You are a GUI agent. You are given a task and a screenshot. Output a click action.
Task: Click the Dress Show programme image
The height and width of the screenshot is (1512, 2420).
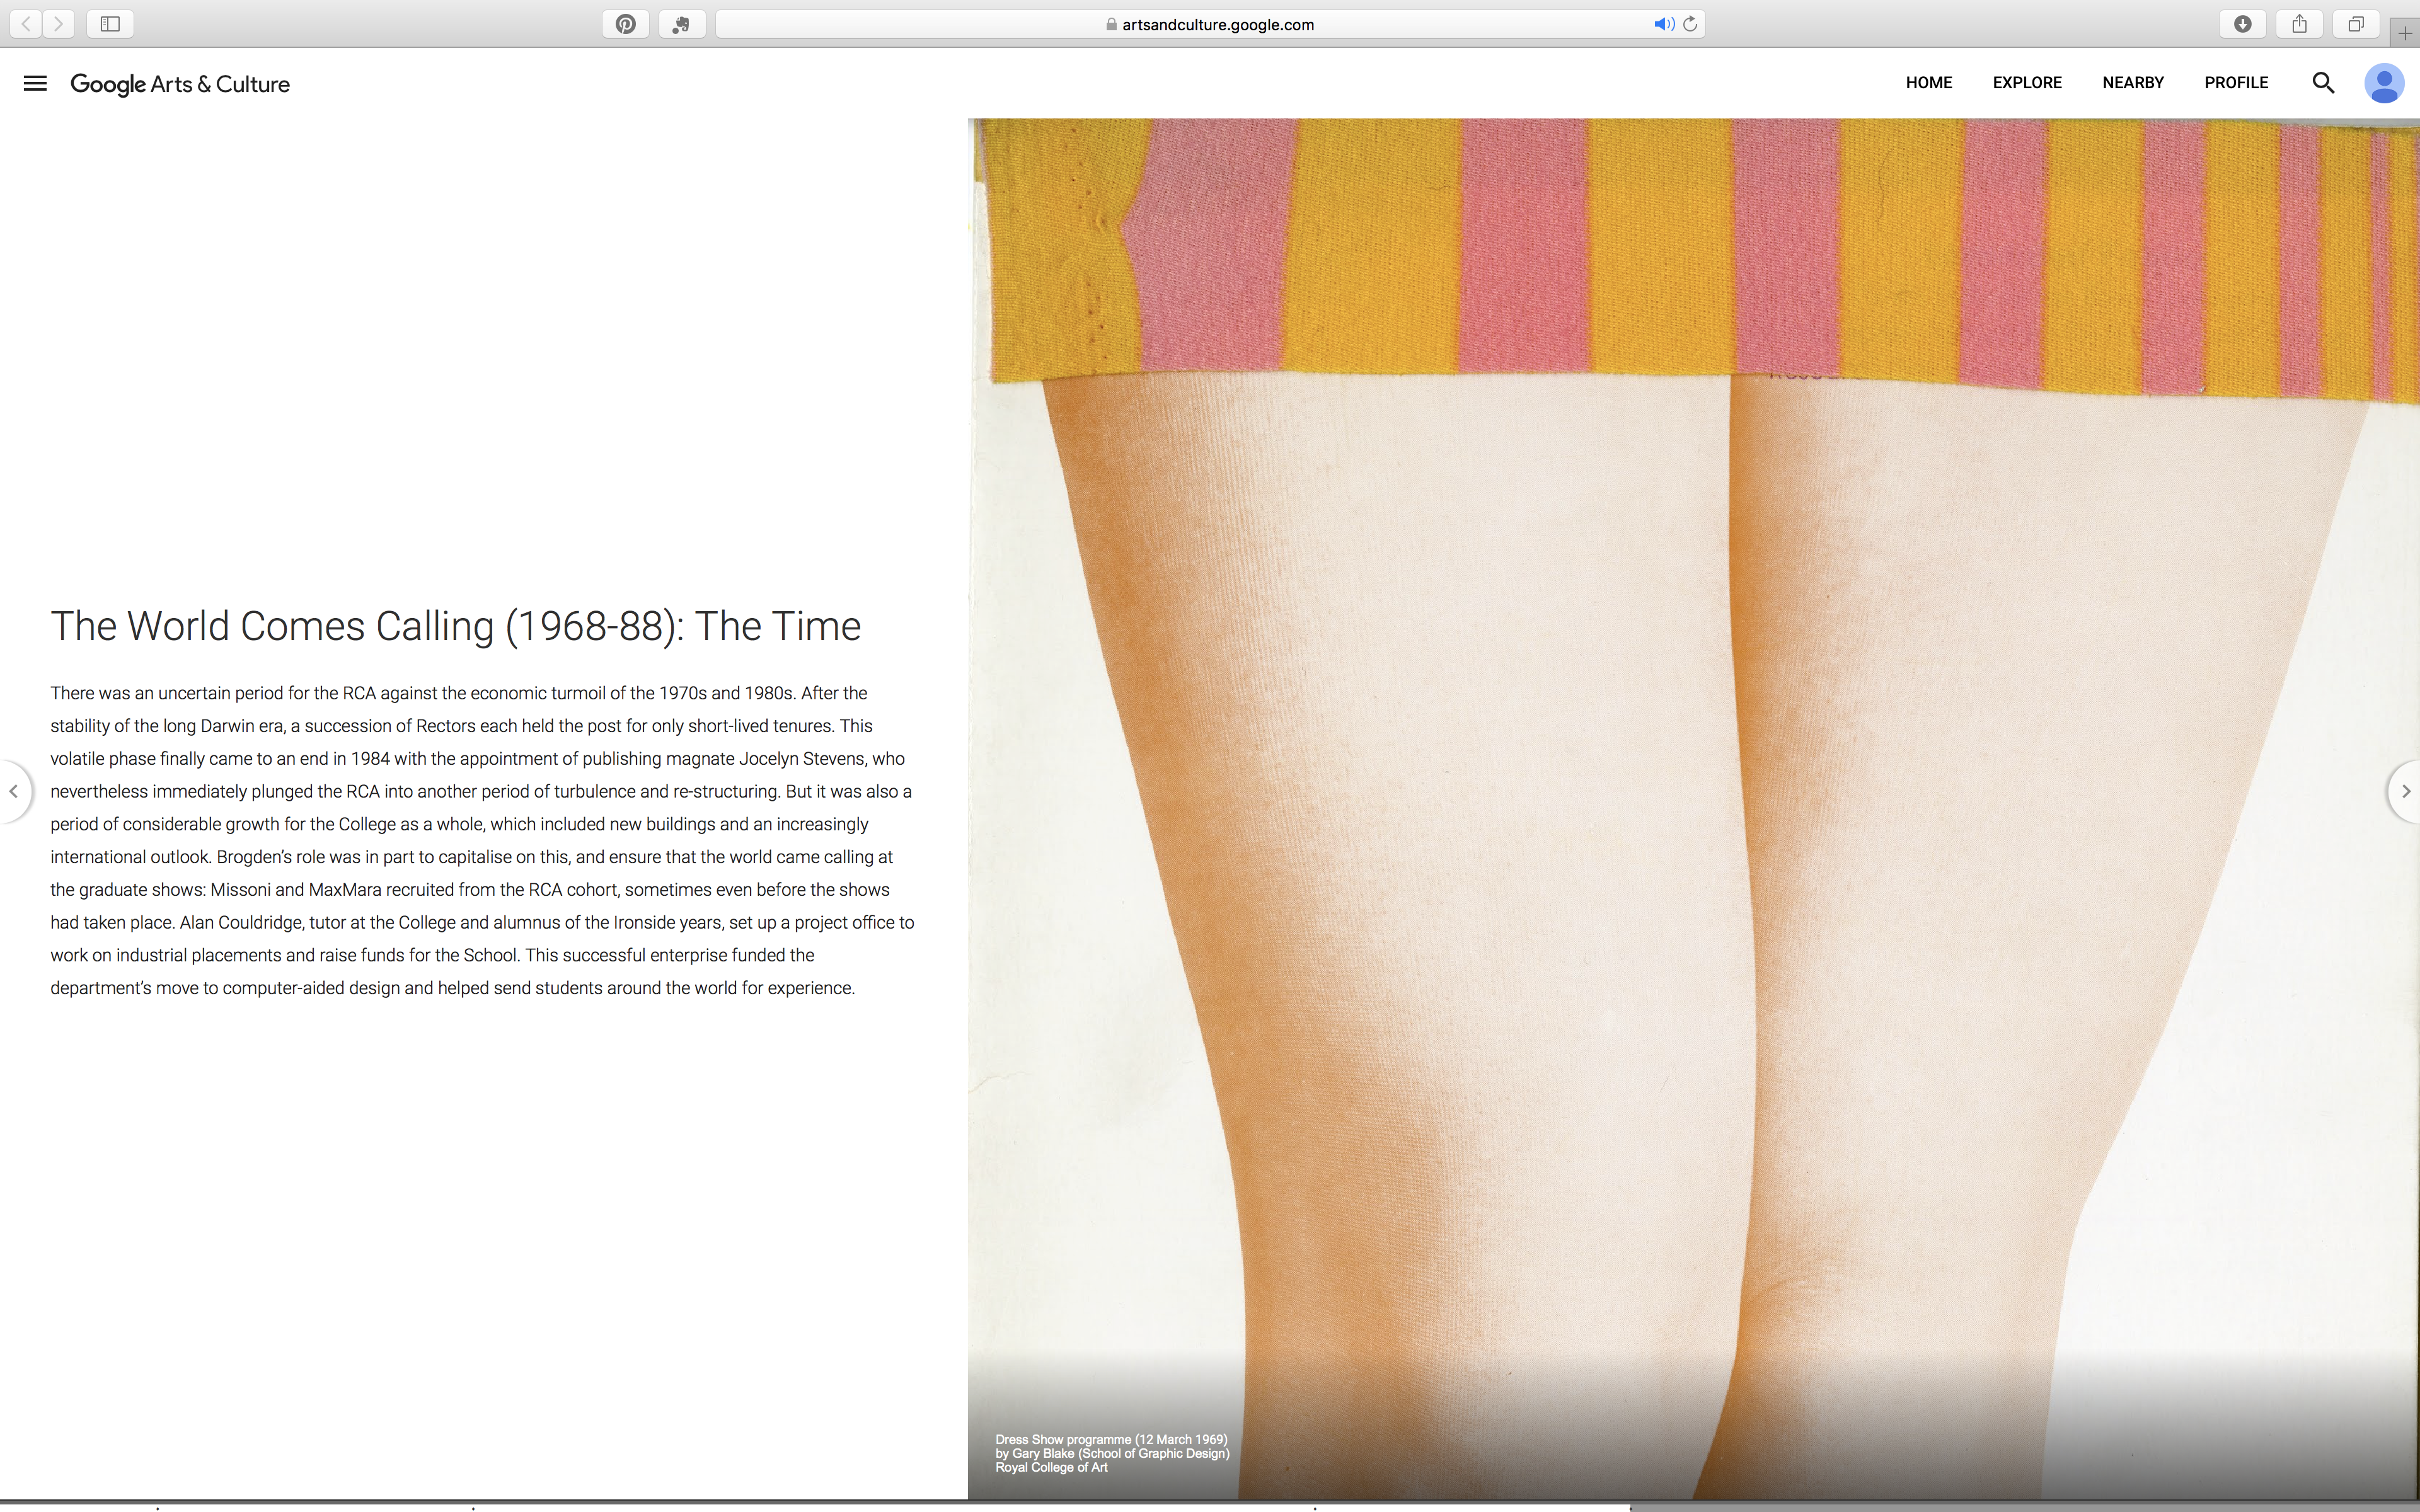pyautogui.click(x=1693, y=808)
